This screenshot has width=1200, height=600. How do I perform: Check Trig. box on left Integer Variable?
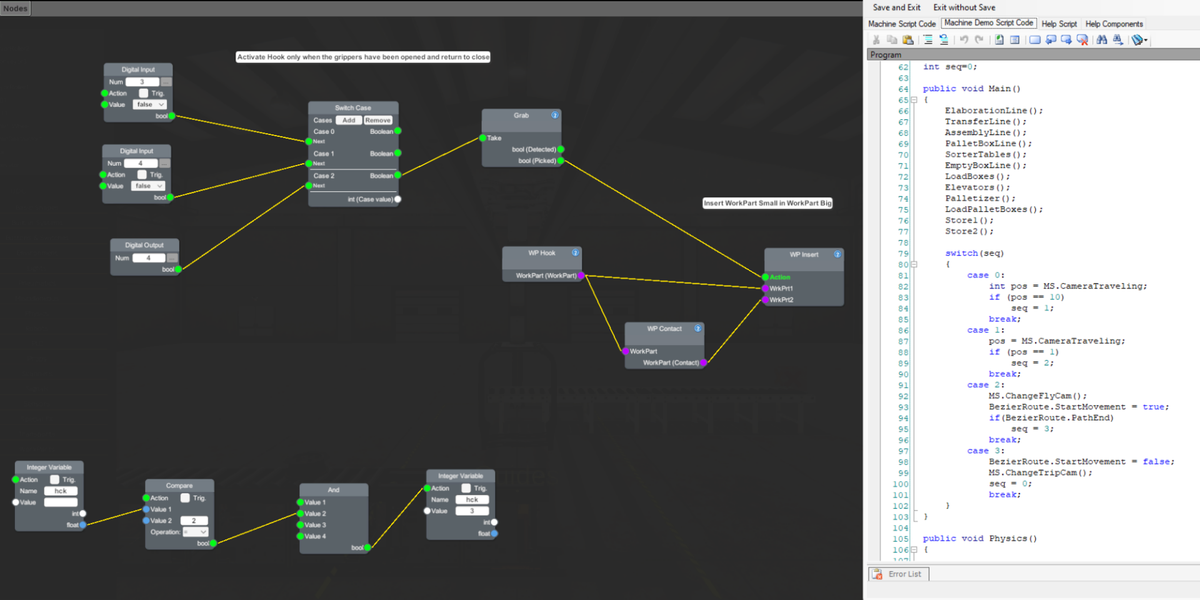coord(55,480)
